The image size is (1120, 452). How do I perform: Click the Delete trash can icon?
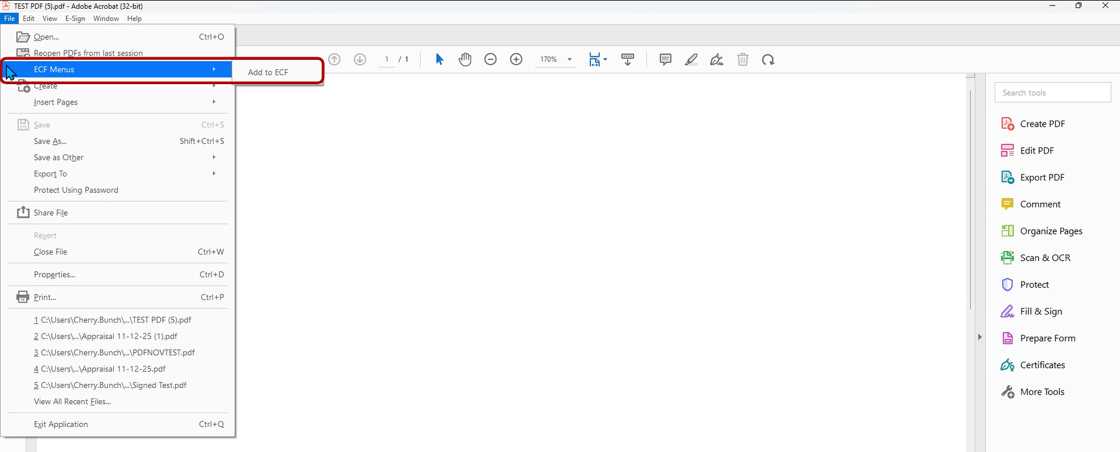click(x=743, y=60)
